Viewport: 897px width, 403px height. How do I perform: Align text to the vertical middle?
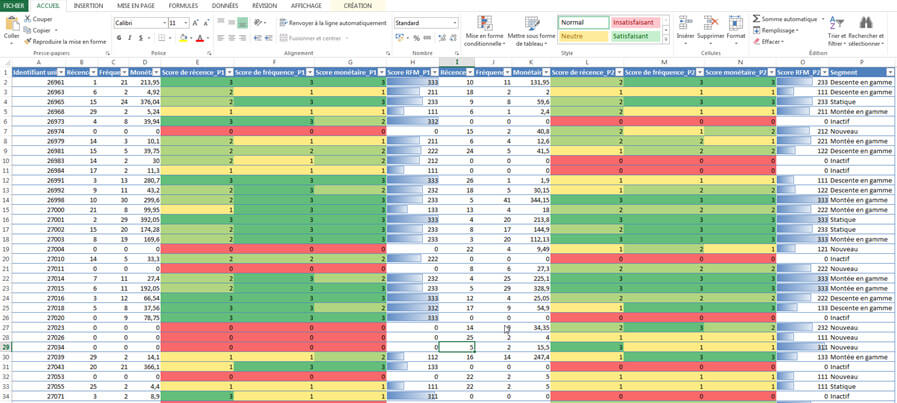tap(232, 23)
